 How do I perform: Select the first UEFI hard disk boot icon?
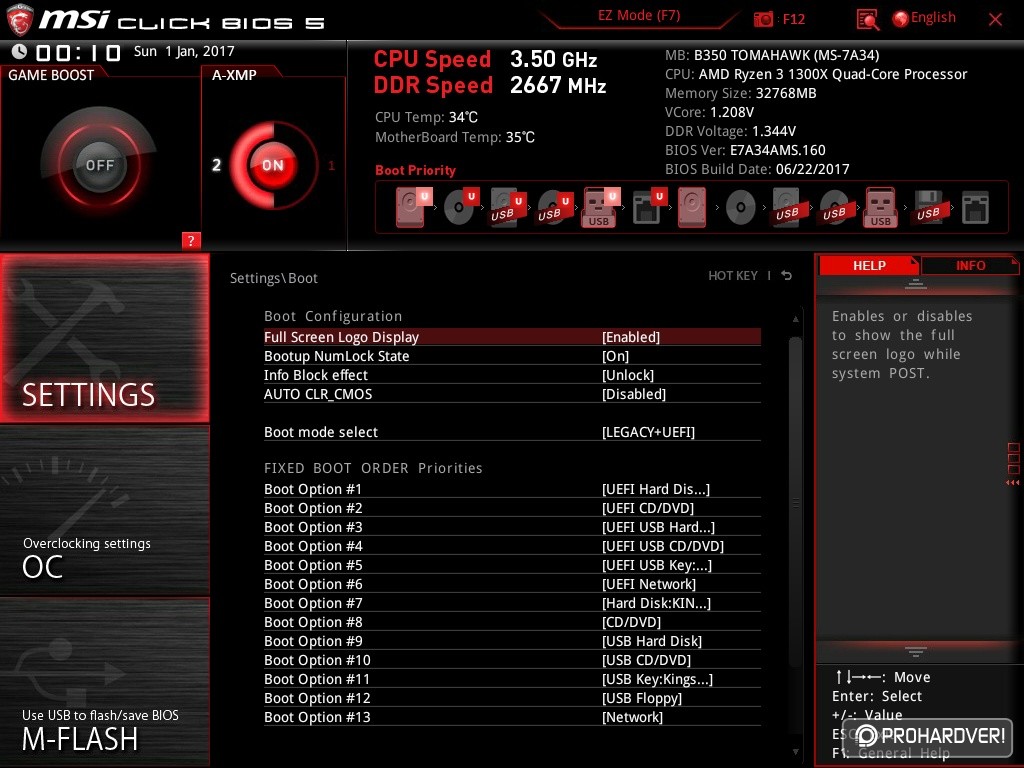point(413,207)
